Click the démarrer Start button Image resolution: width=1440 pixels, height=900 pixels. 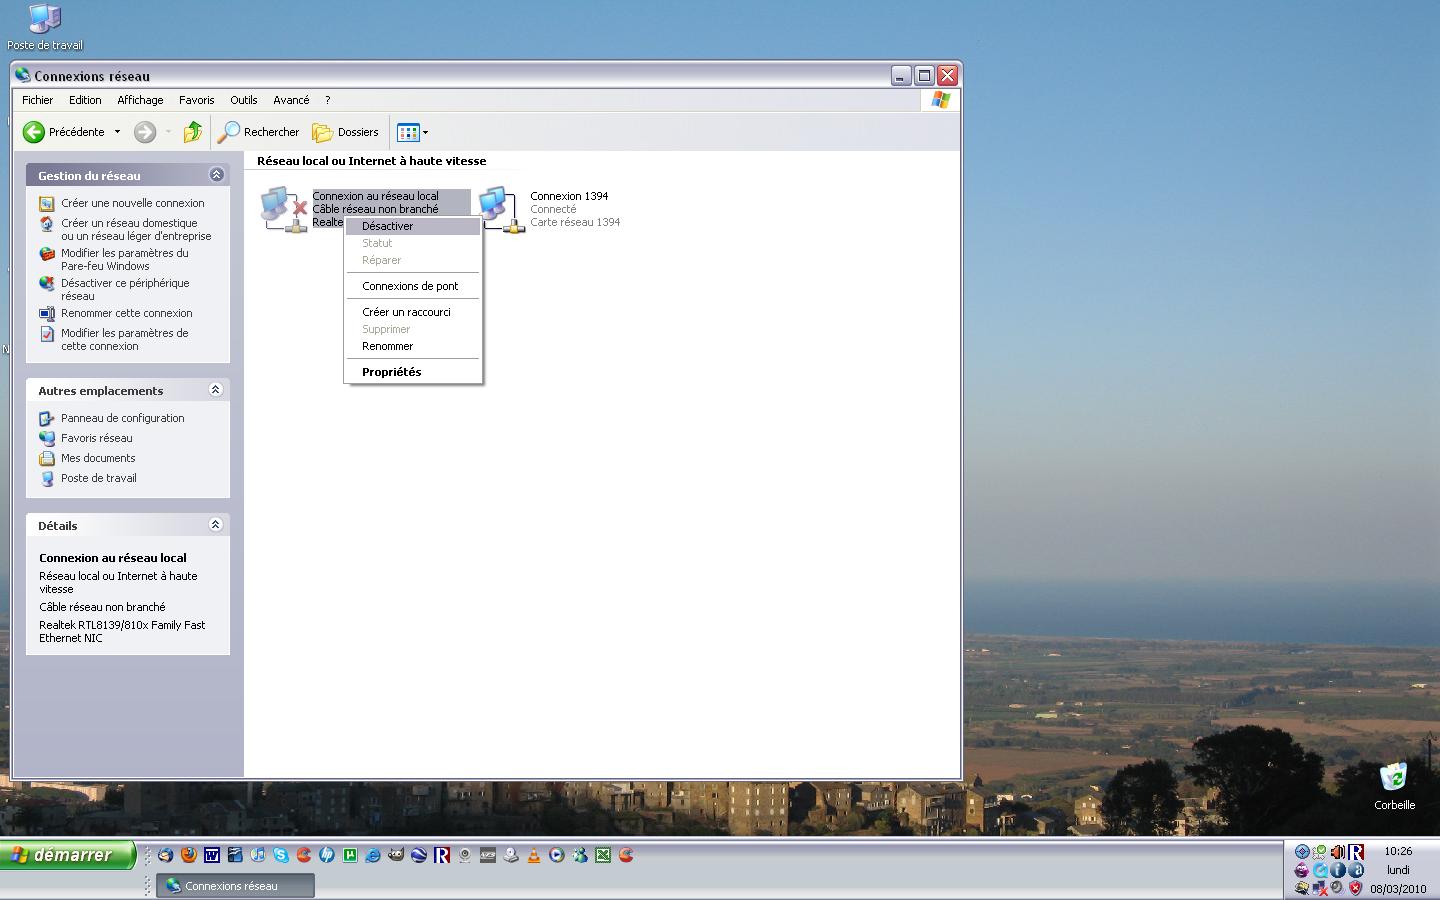[66, 855]
